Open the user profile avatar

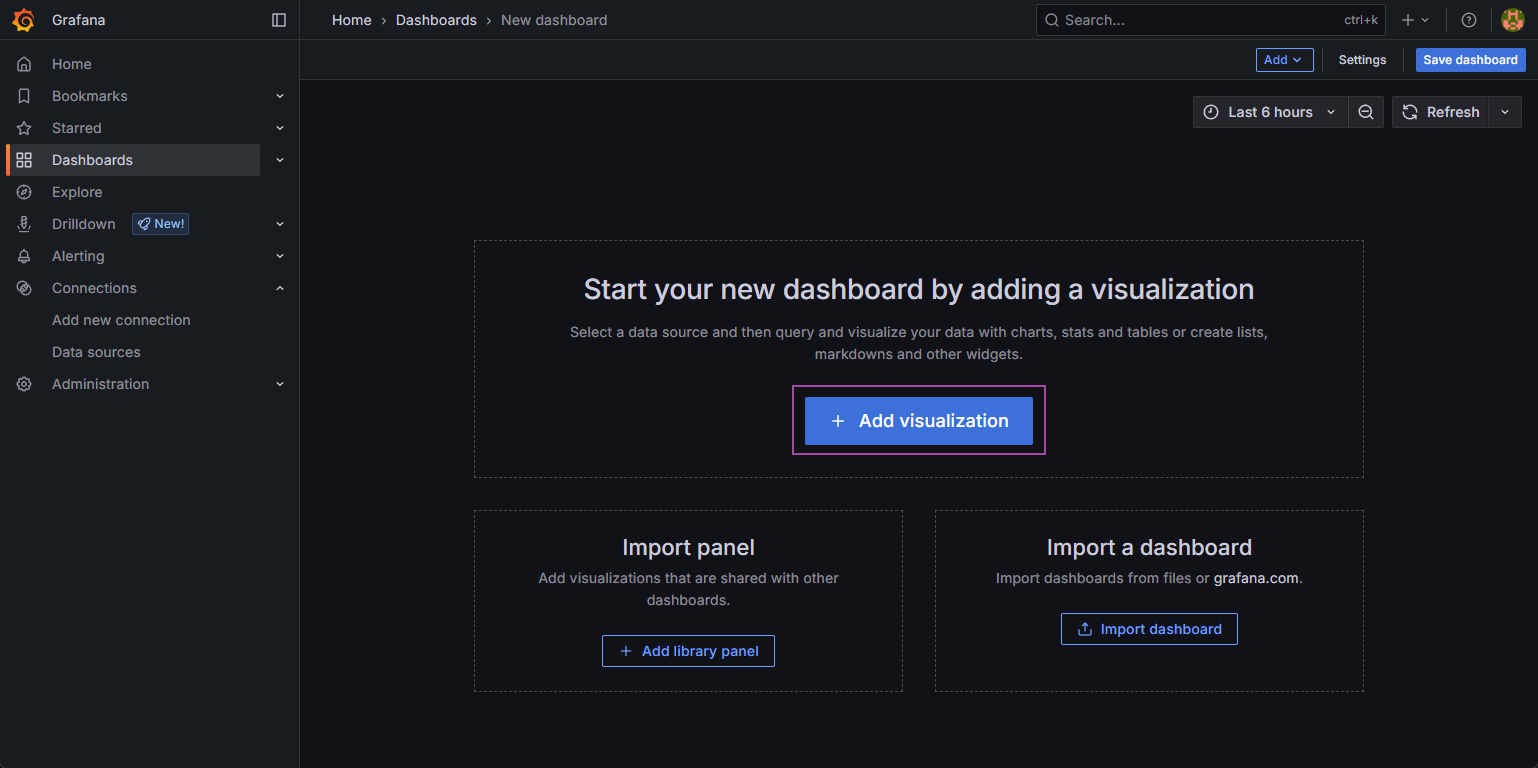tap(1512, 20)
